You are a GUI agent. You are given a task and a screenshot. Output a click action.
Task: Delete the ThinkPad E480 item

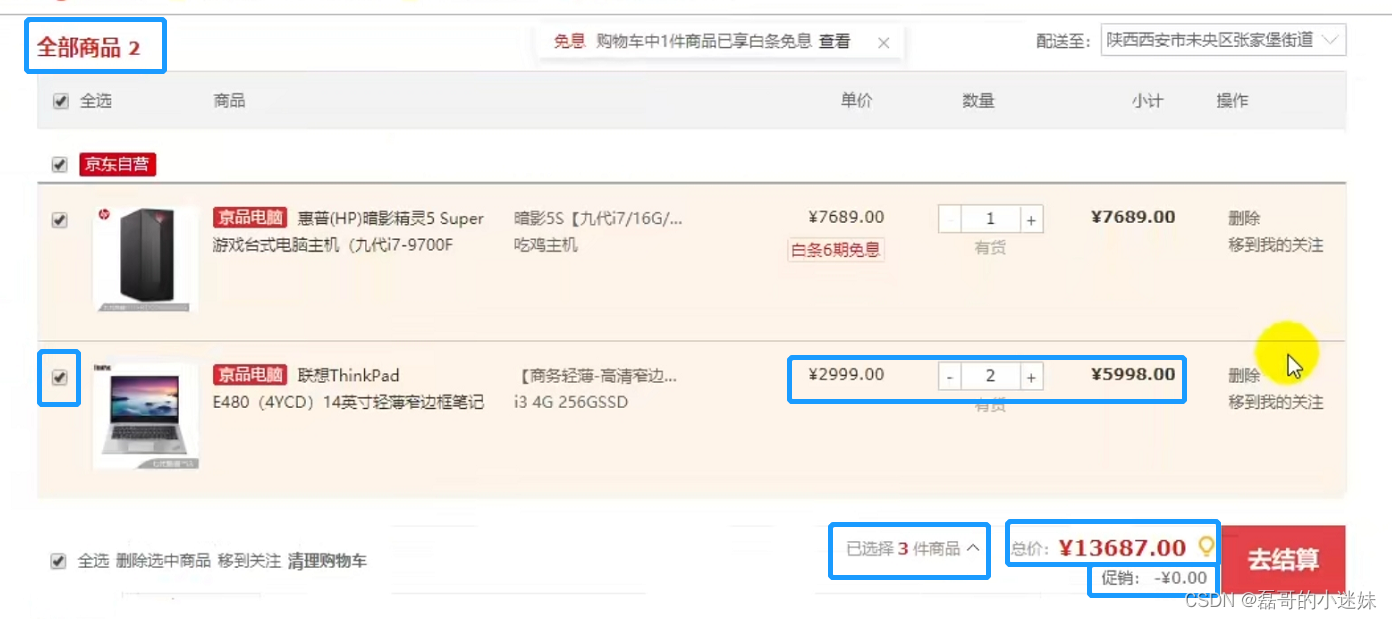(x=1244, y=375)
